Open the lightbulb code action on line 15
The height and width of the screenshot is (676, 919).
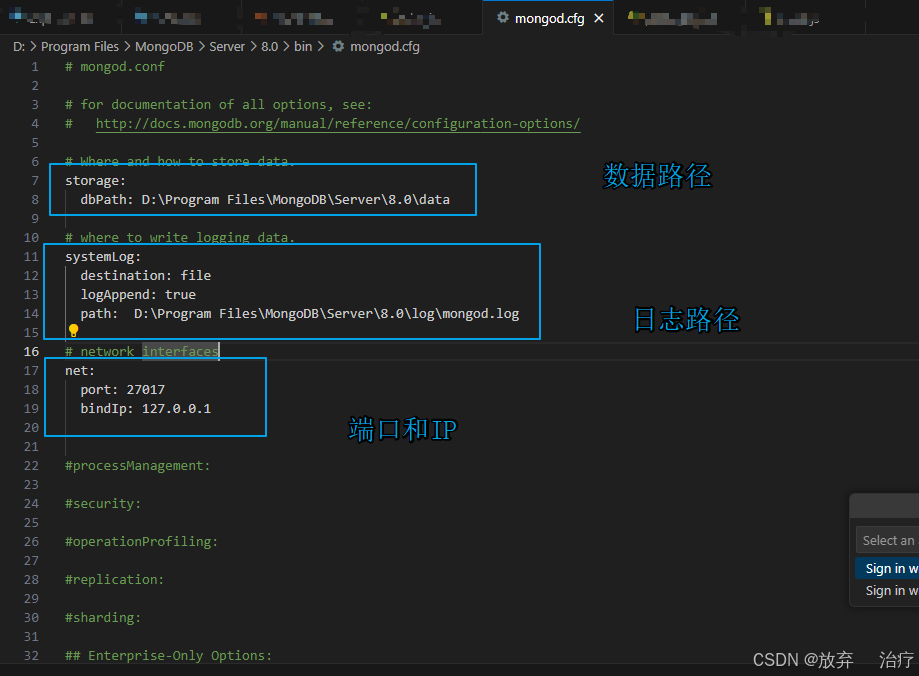[x=73, y=330]
